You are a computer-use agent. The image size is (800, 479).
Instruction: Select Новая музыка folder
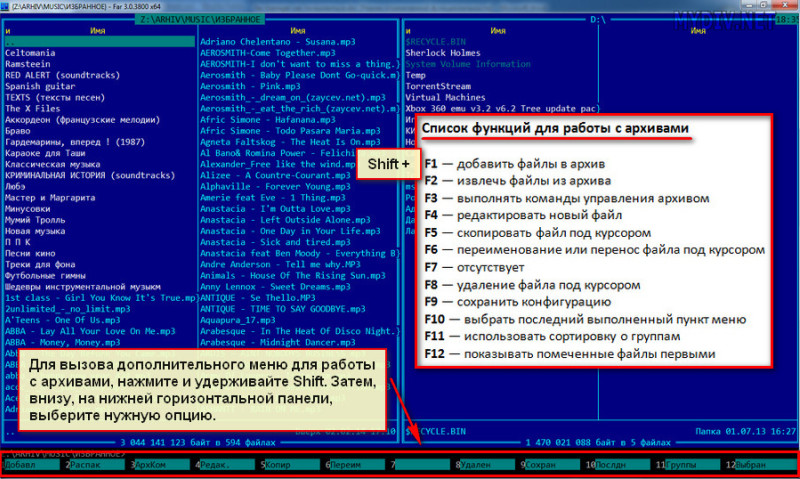point(35,231)
